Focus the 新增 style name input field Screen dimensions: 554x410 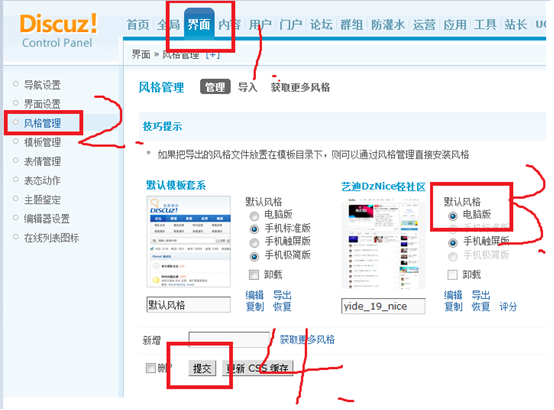tap(229, 340)
